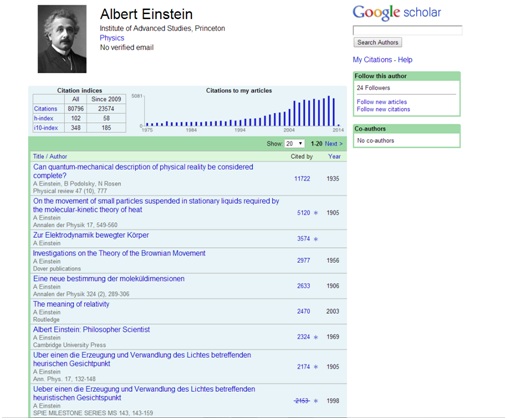Screen dimensions: 507x420
Task: Open the i10-index link
Action: point(46,128)
